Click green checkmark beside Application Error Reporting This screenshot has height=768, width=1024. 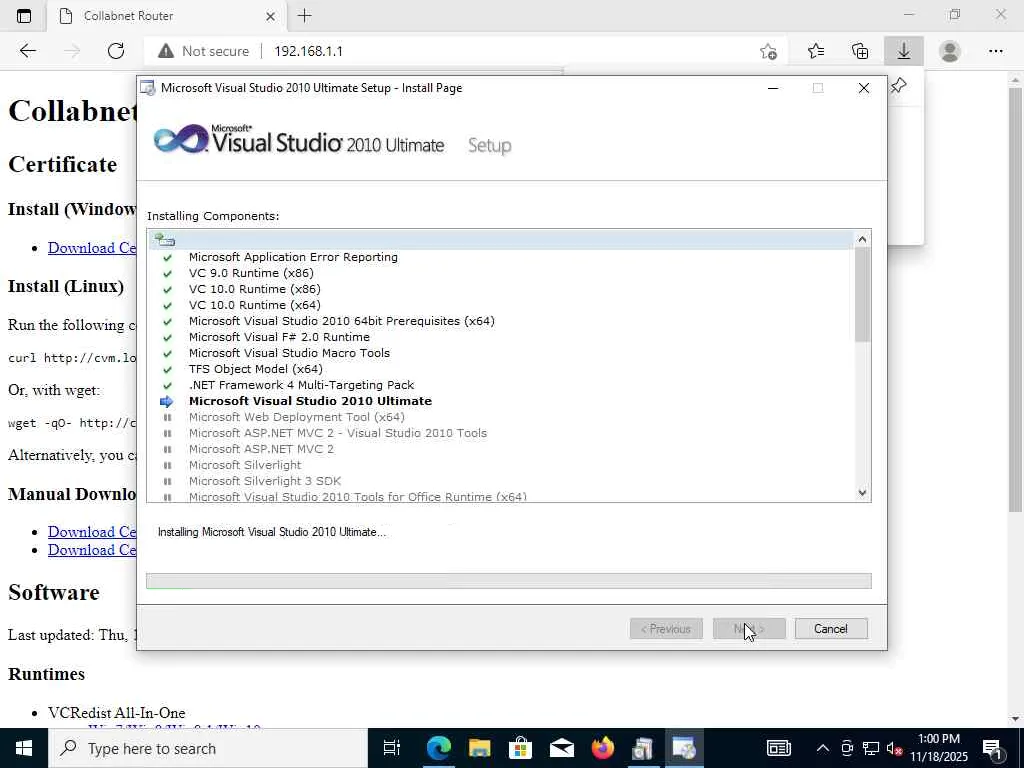[x=167, y=257]
